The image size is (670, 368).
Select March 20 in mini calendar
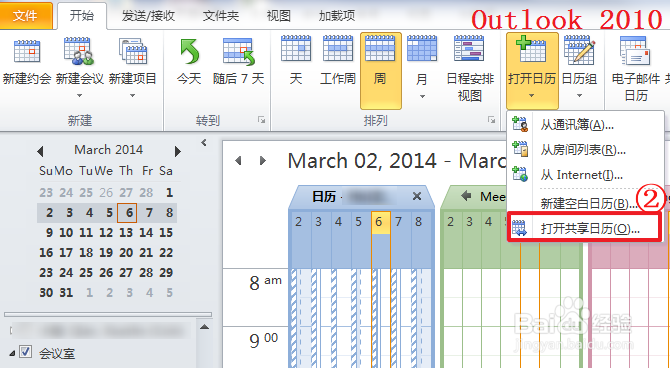point(126,253)
